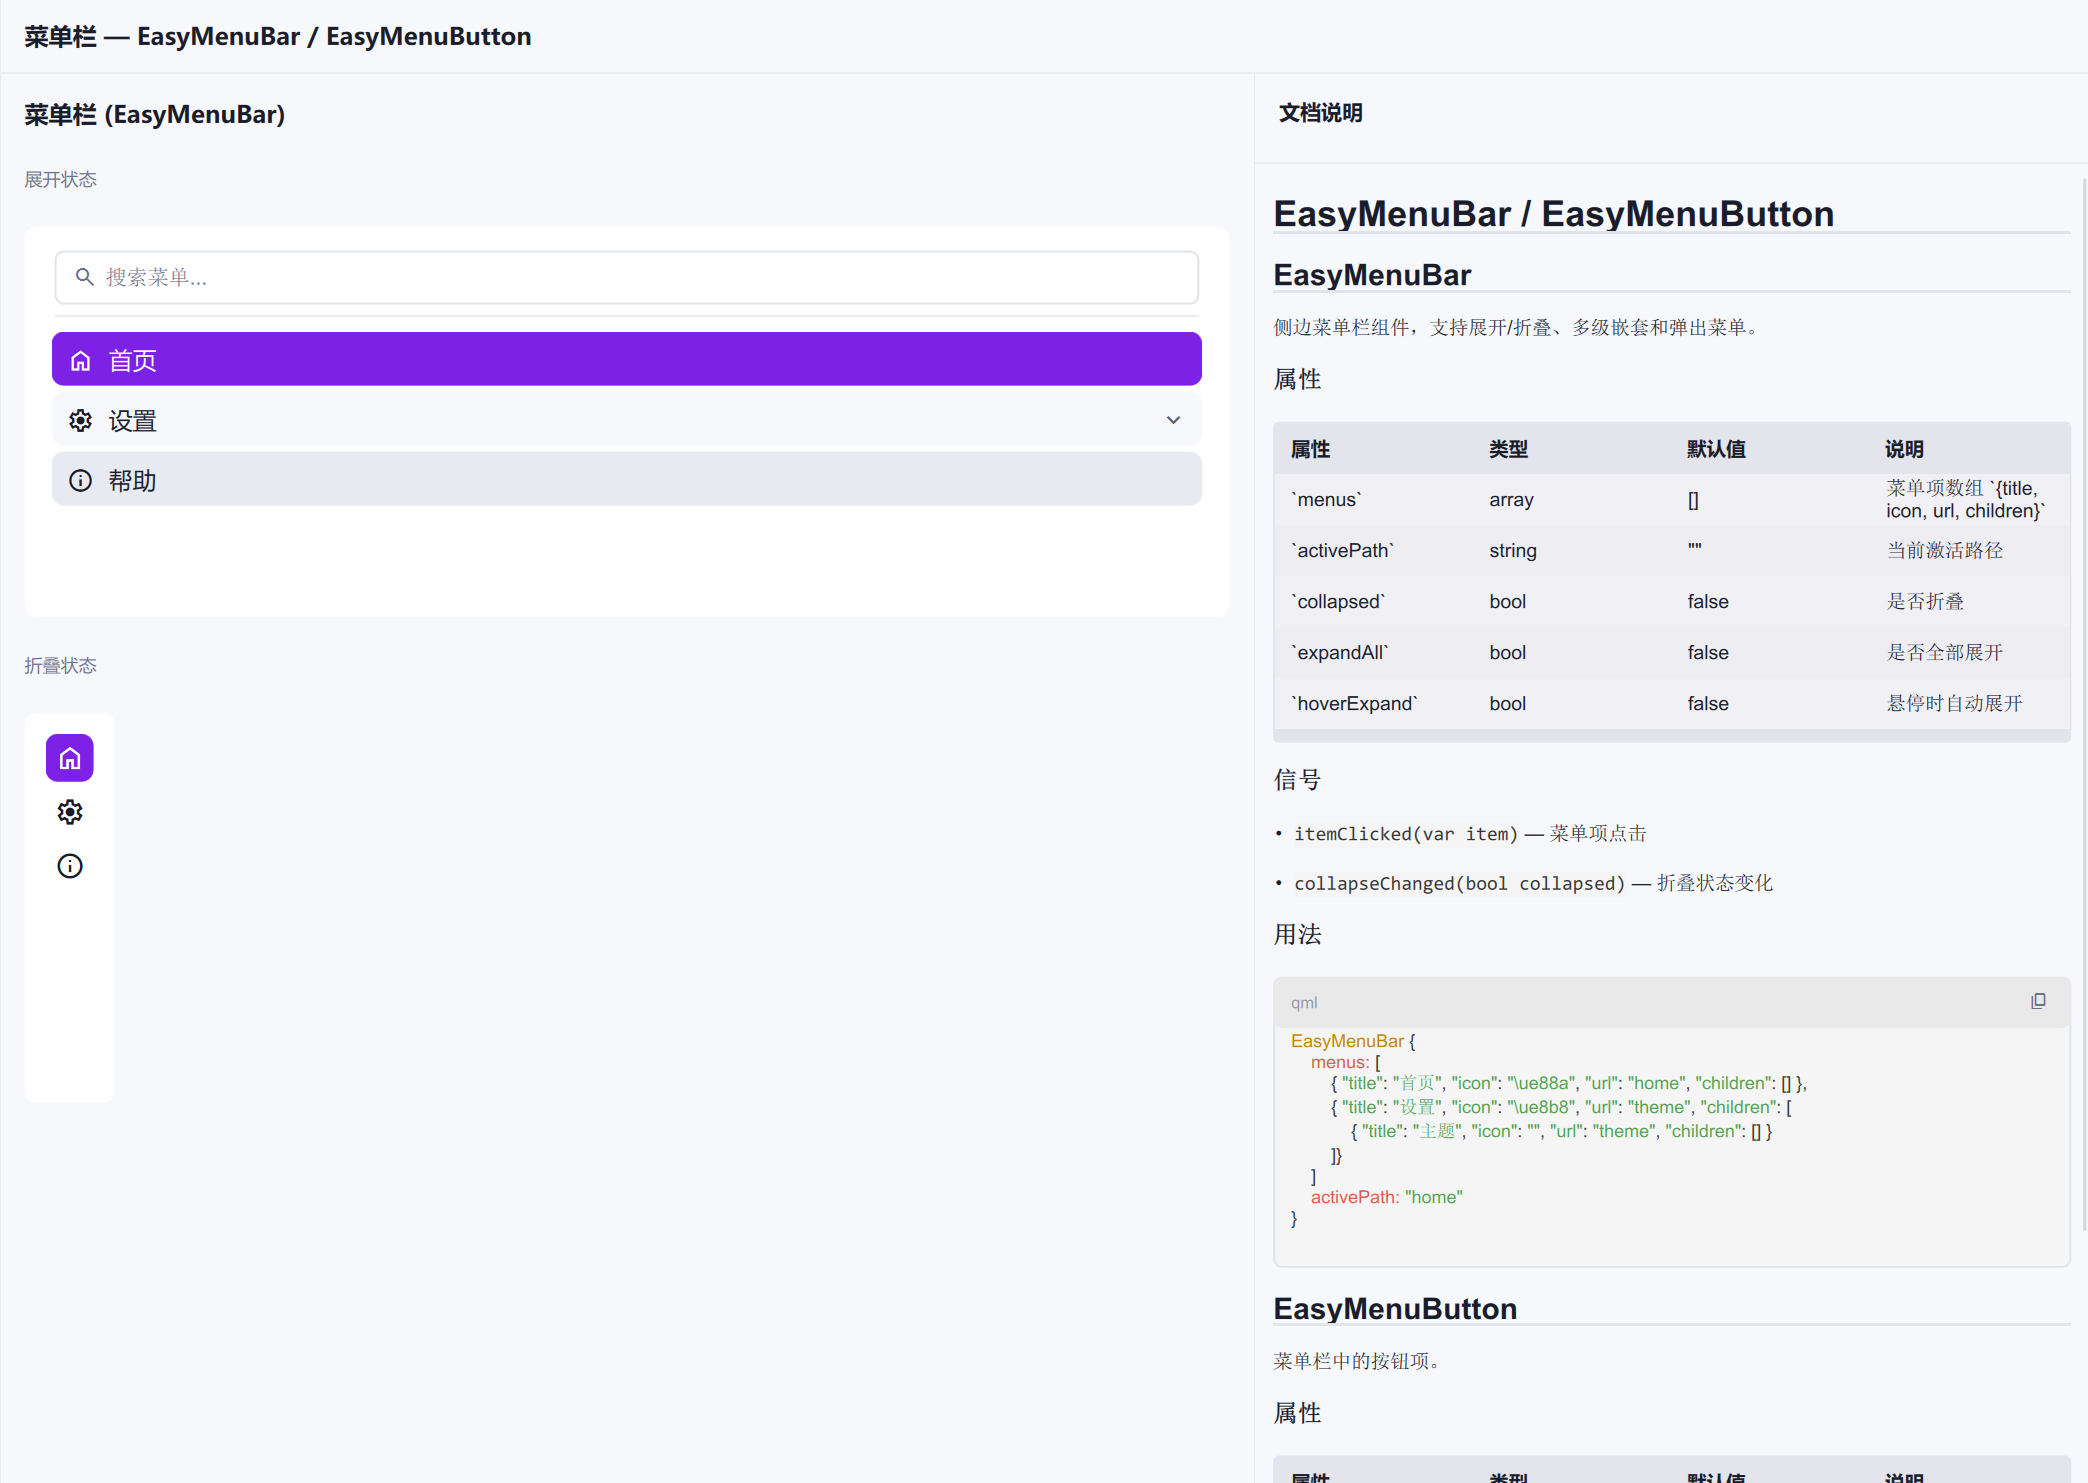This screenshot has width=2088, height=1483.
Task: Open the 帮助 menu item
Action: coord(627,479)
